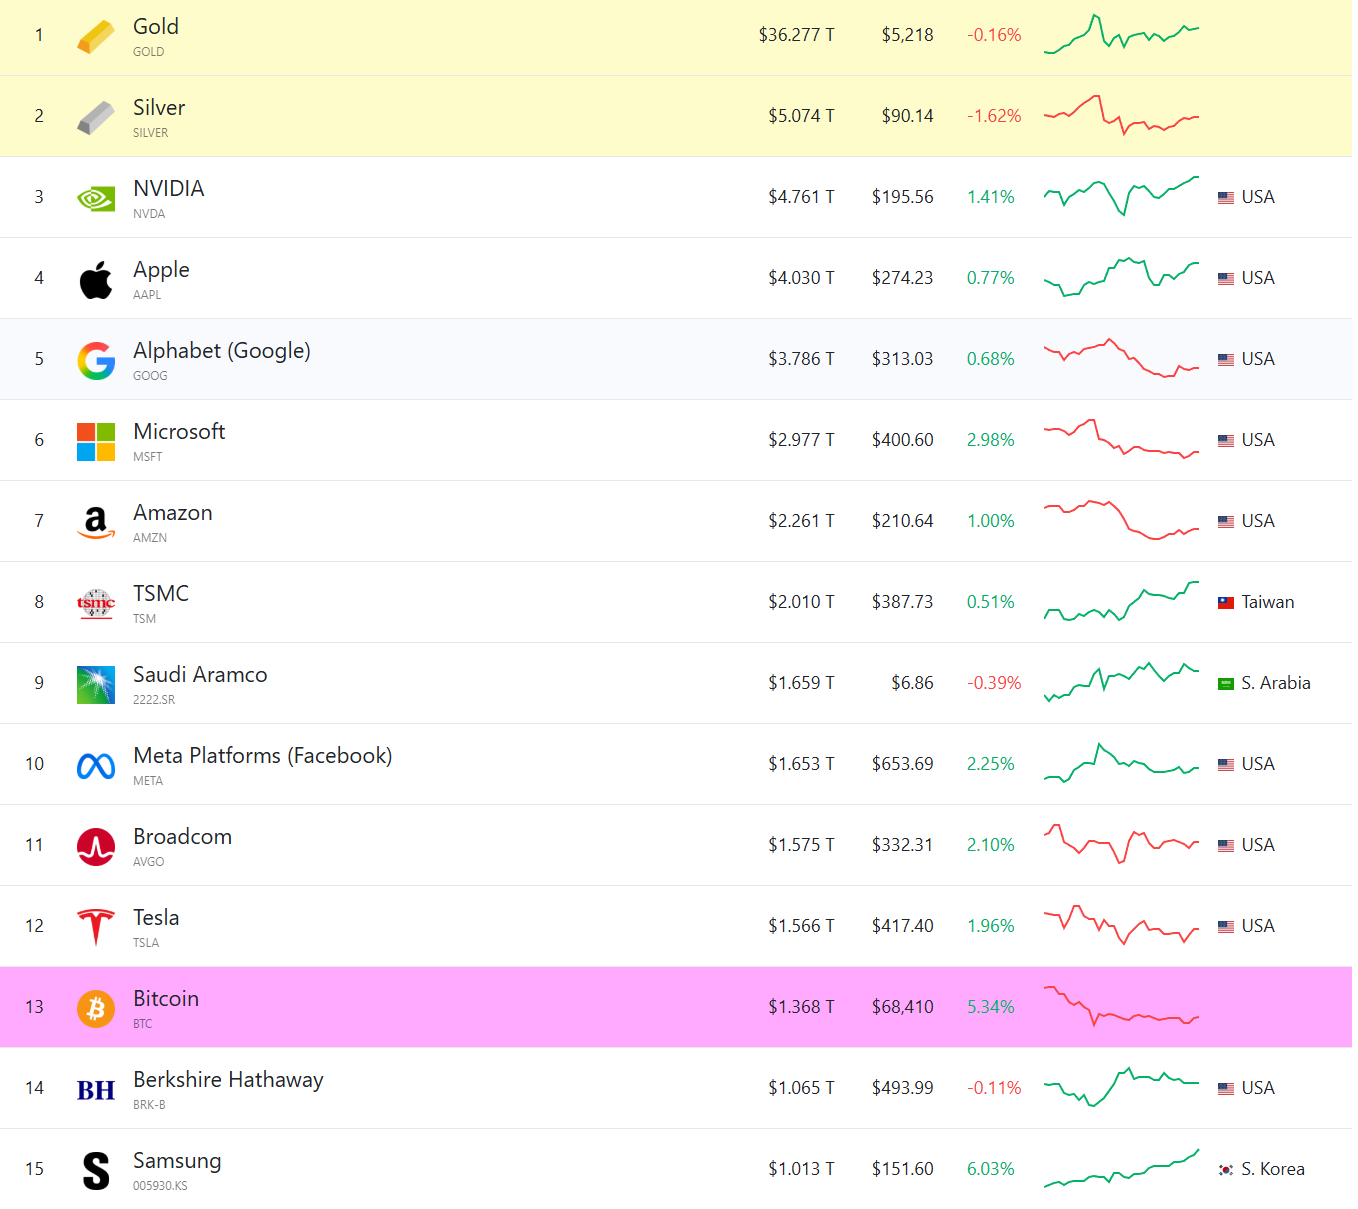Click the Bitcoin orange coin icon
The image size is (1358, 1209).
tap(96, 1008)
